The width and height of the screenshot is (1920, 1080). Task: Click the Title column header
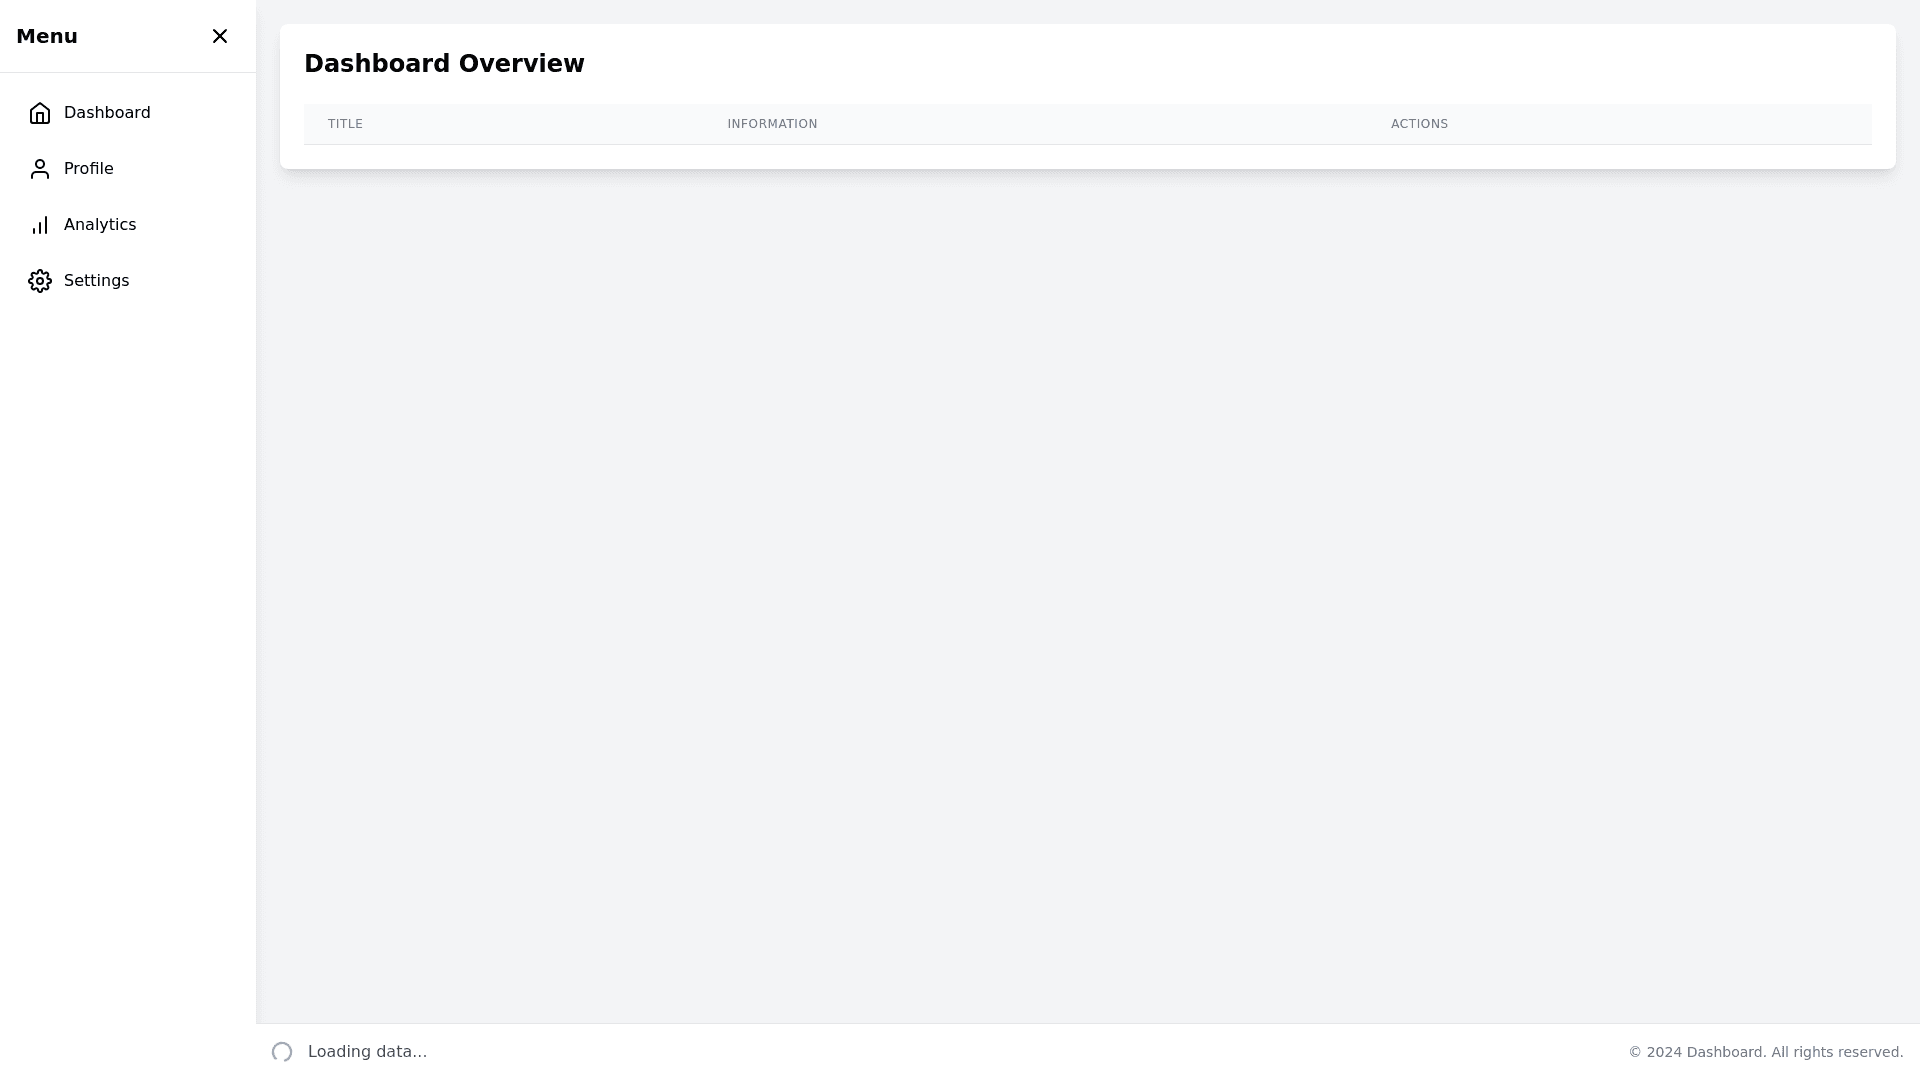click(x=345, y=124)
